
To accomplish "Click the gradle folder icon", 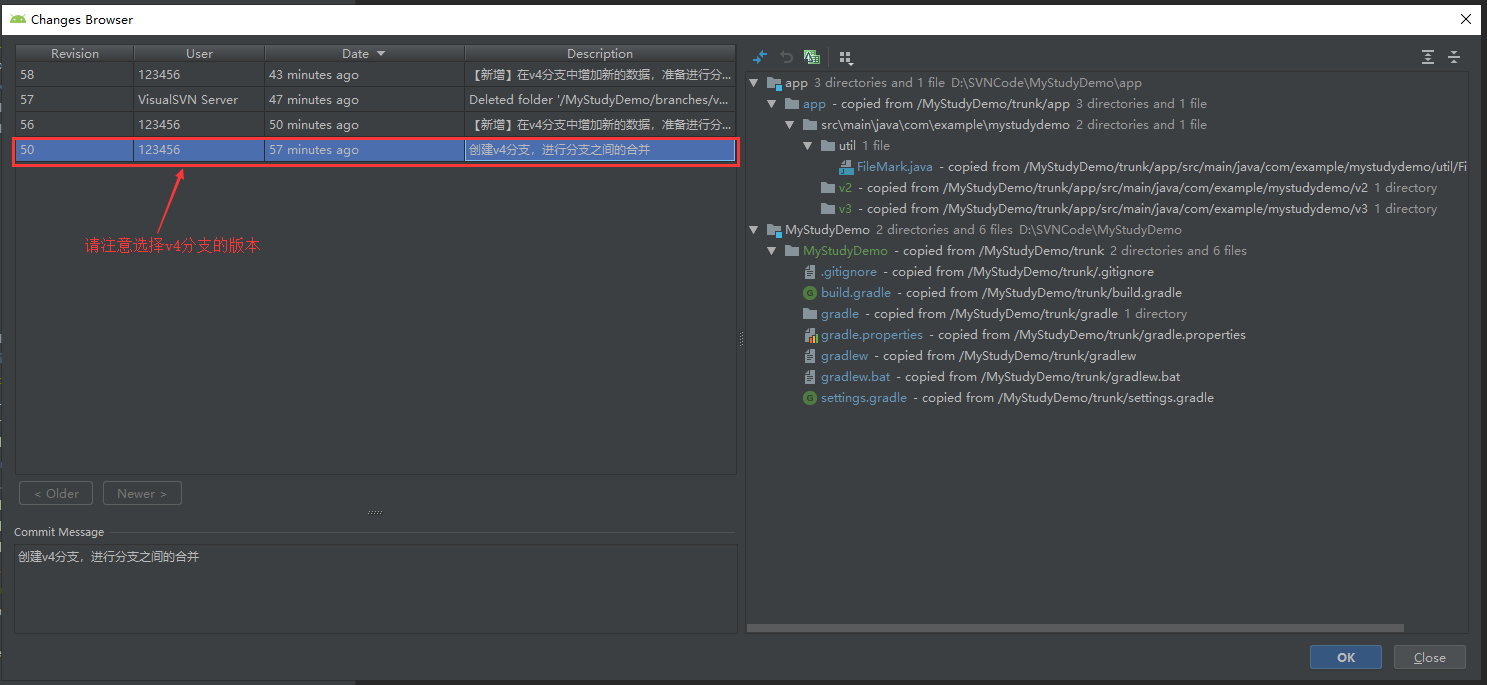I will click(810, 314).
